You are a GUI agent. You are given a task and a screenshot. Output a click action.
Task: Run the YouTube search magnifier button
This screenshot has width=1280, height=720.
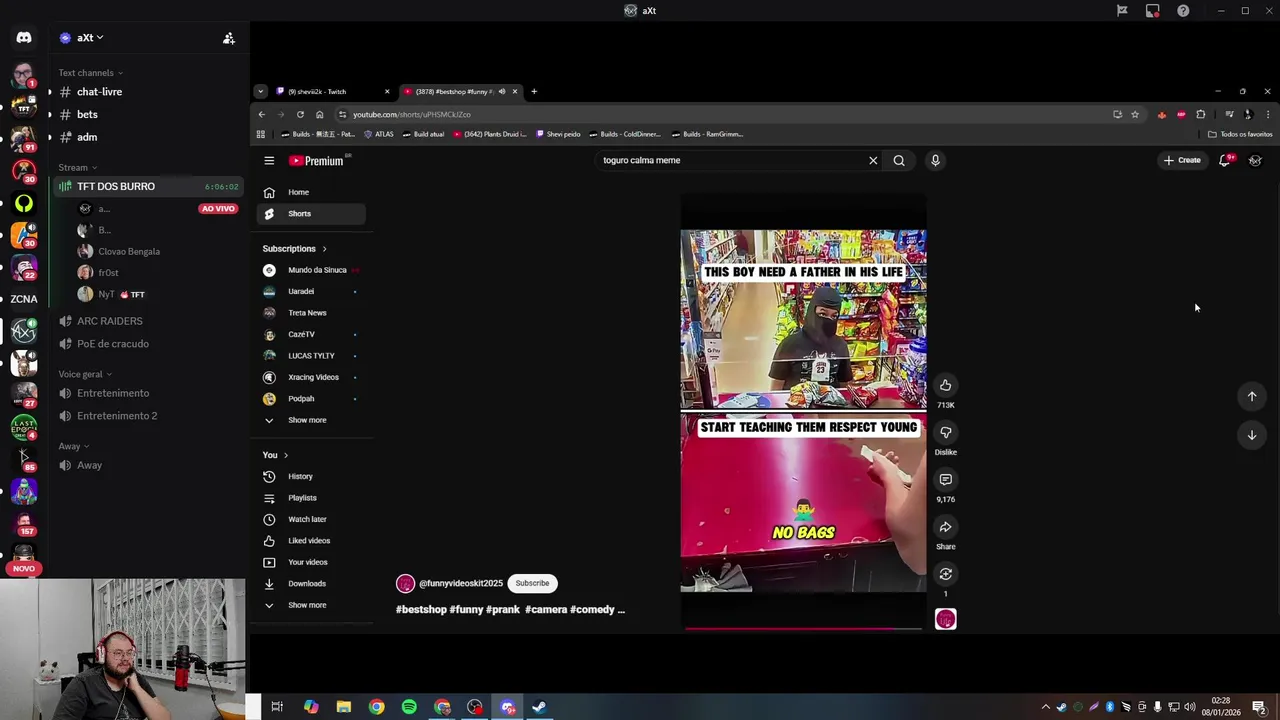click(x=899, y=160)
